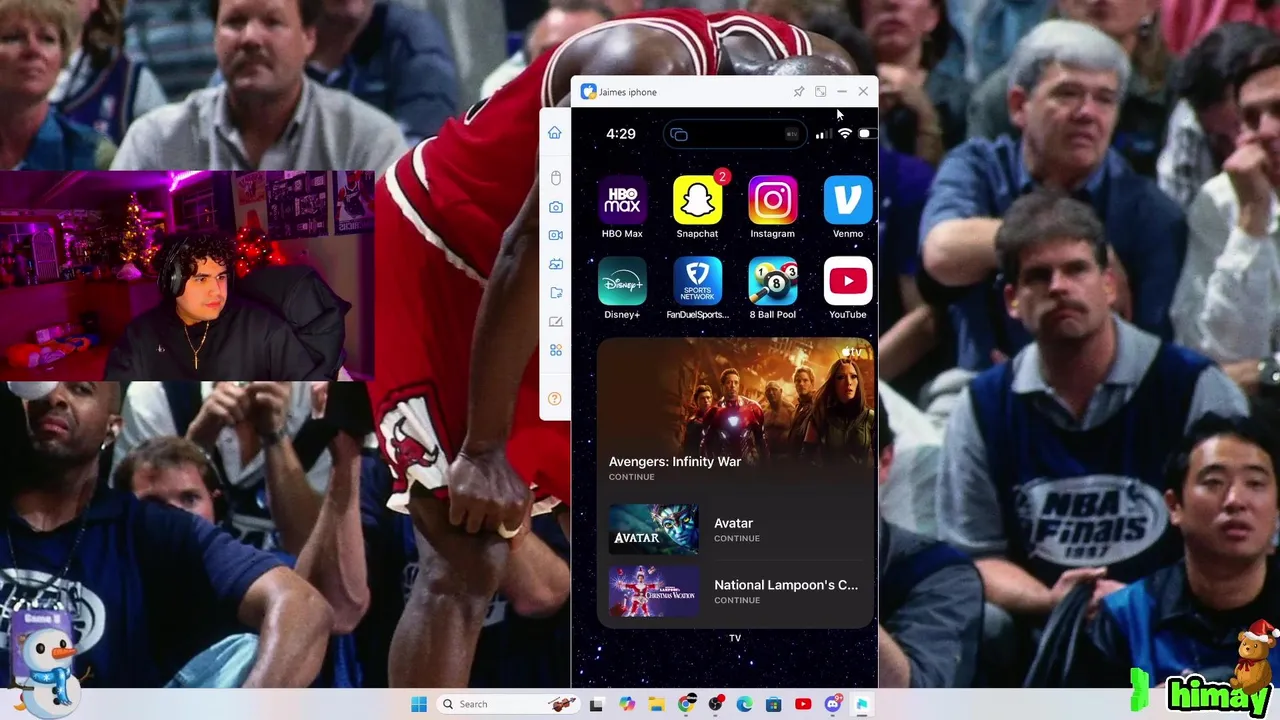Image resolution: width=1280 pixels, height=720 pixels.
Task: Pin the Jaimes iphone window on top
Action: point(799,92)
